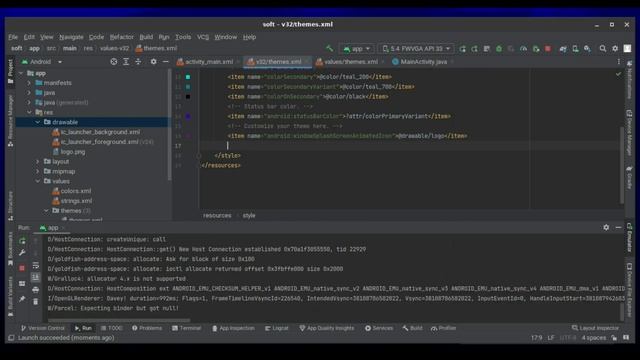640x360 pixels.
Task: Toggle the Project tool window side tab
Action: point(11,72)
